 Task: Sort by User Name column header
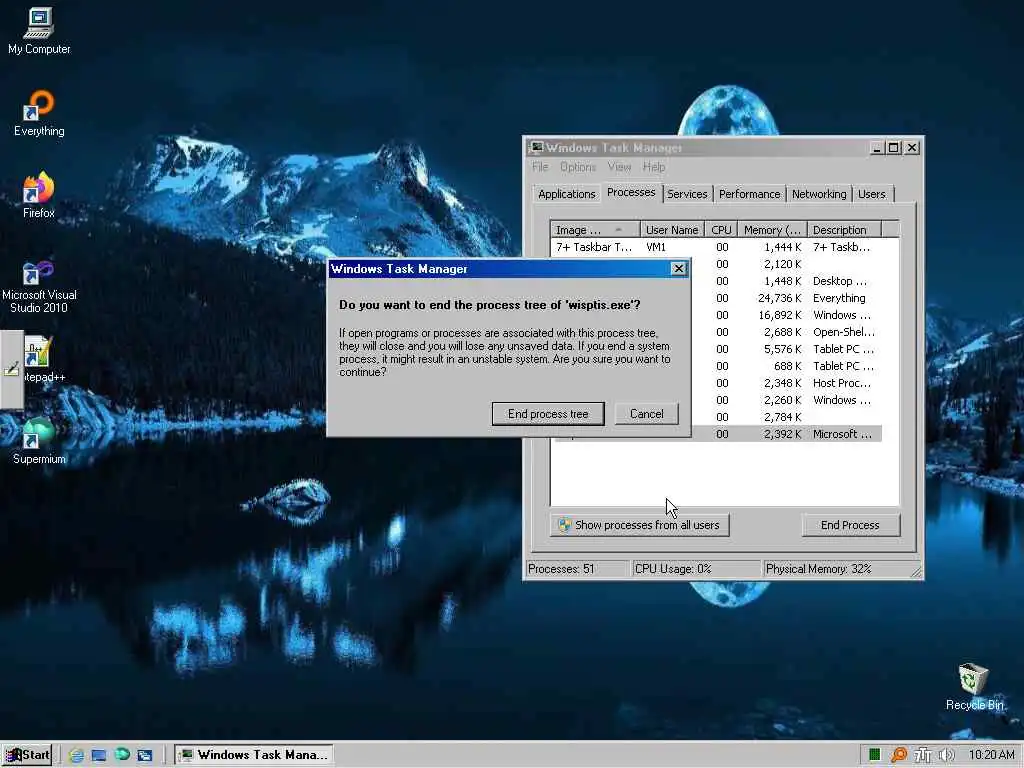pos(672,230)
